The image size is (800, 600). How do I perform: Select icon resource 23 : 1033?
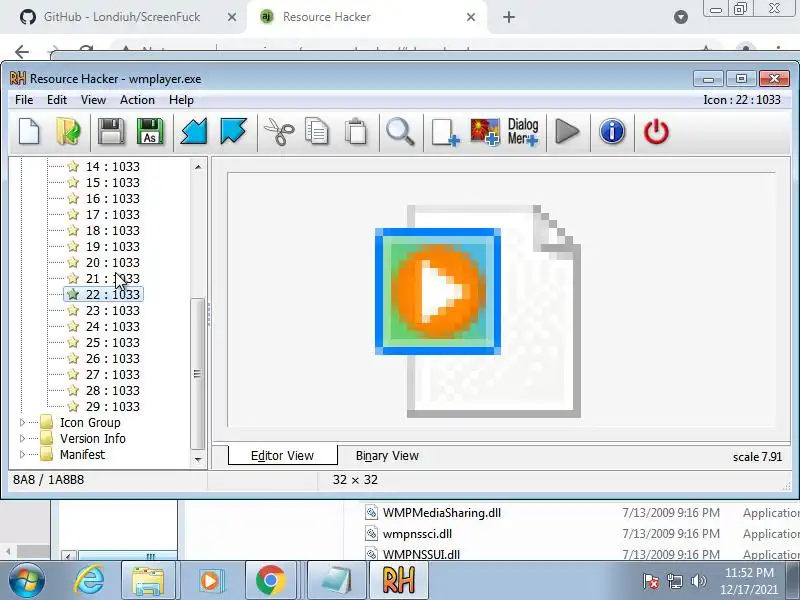coord(112,310)
